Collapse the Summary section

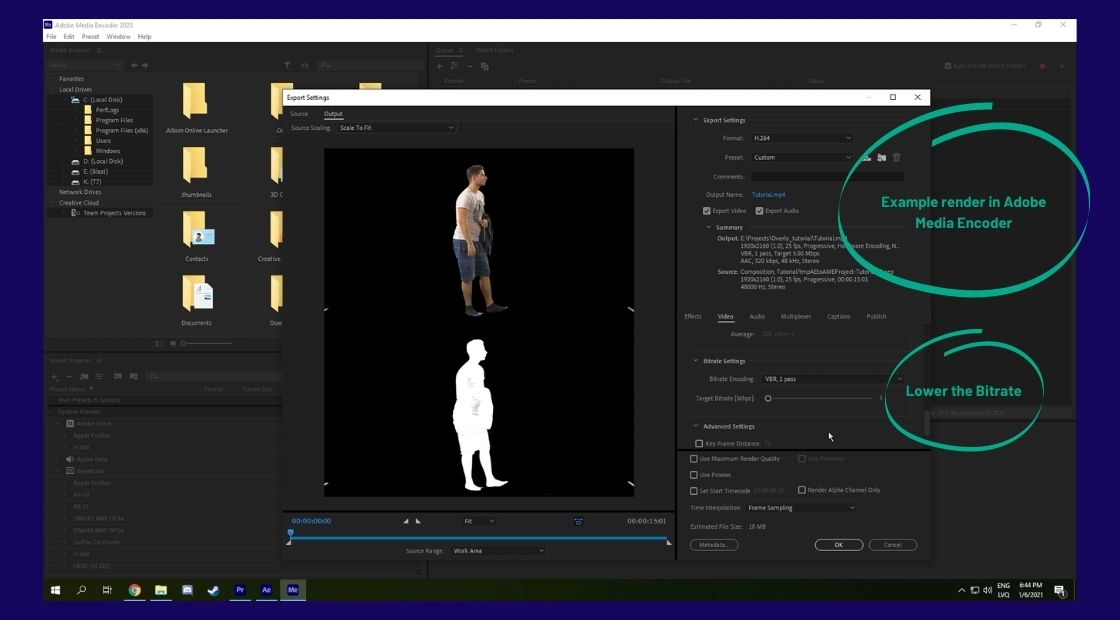(x=707, y=227)
